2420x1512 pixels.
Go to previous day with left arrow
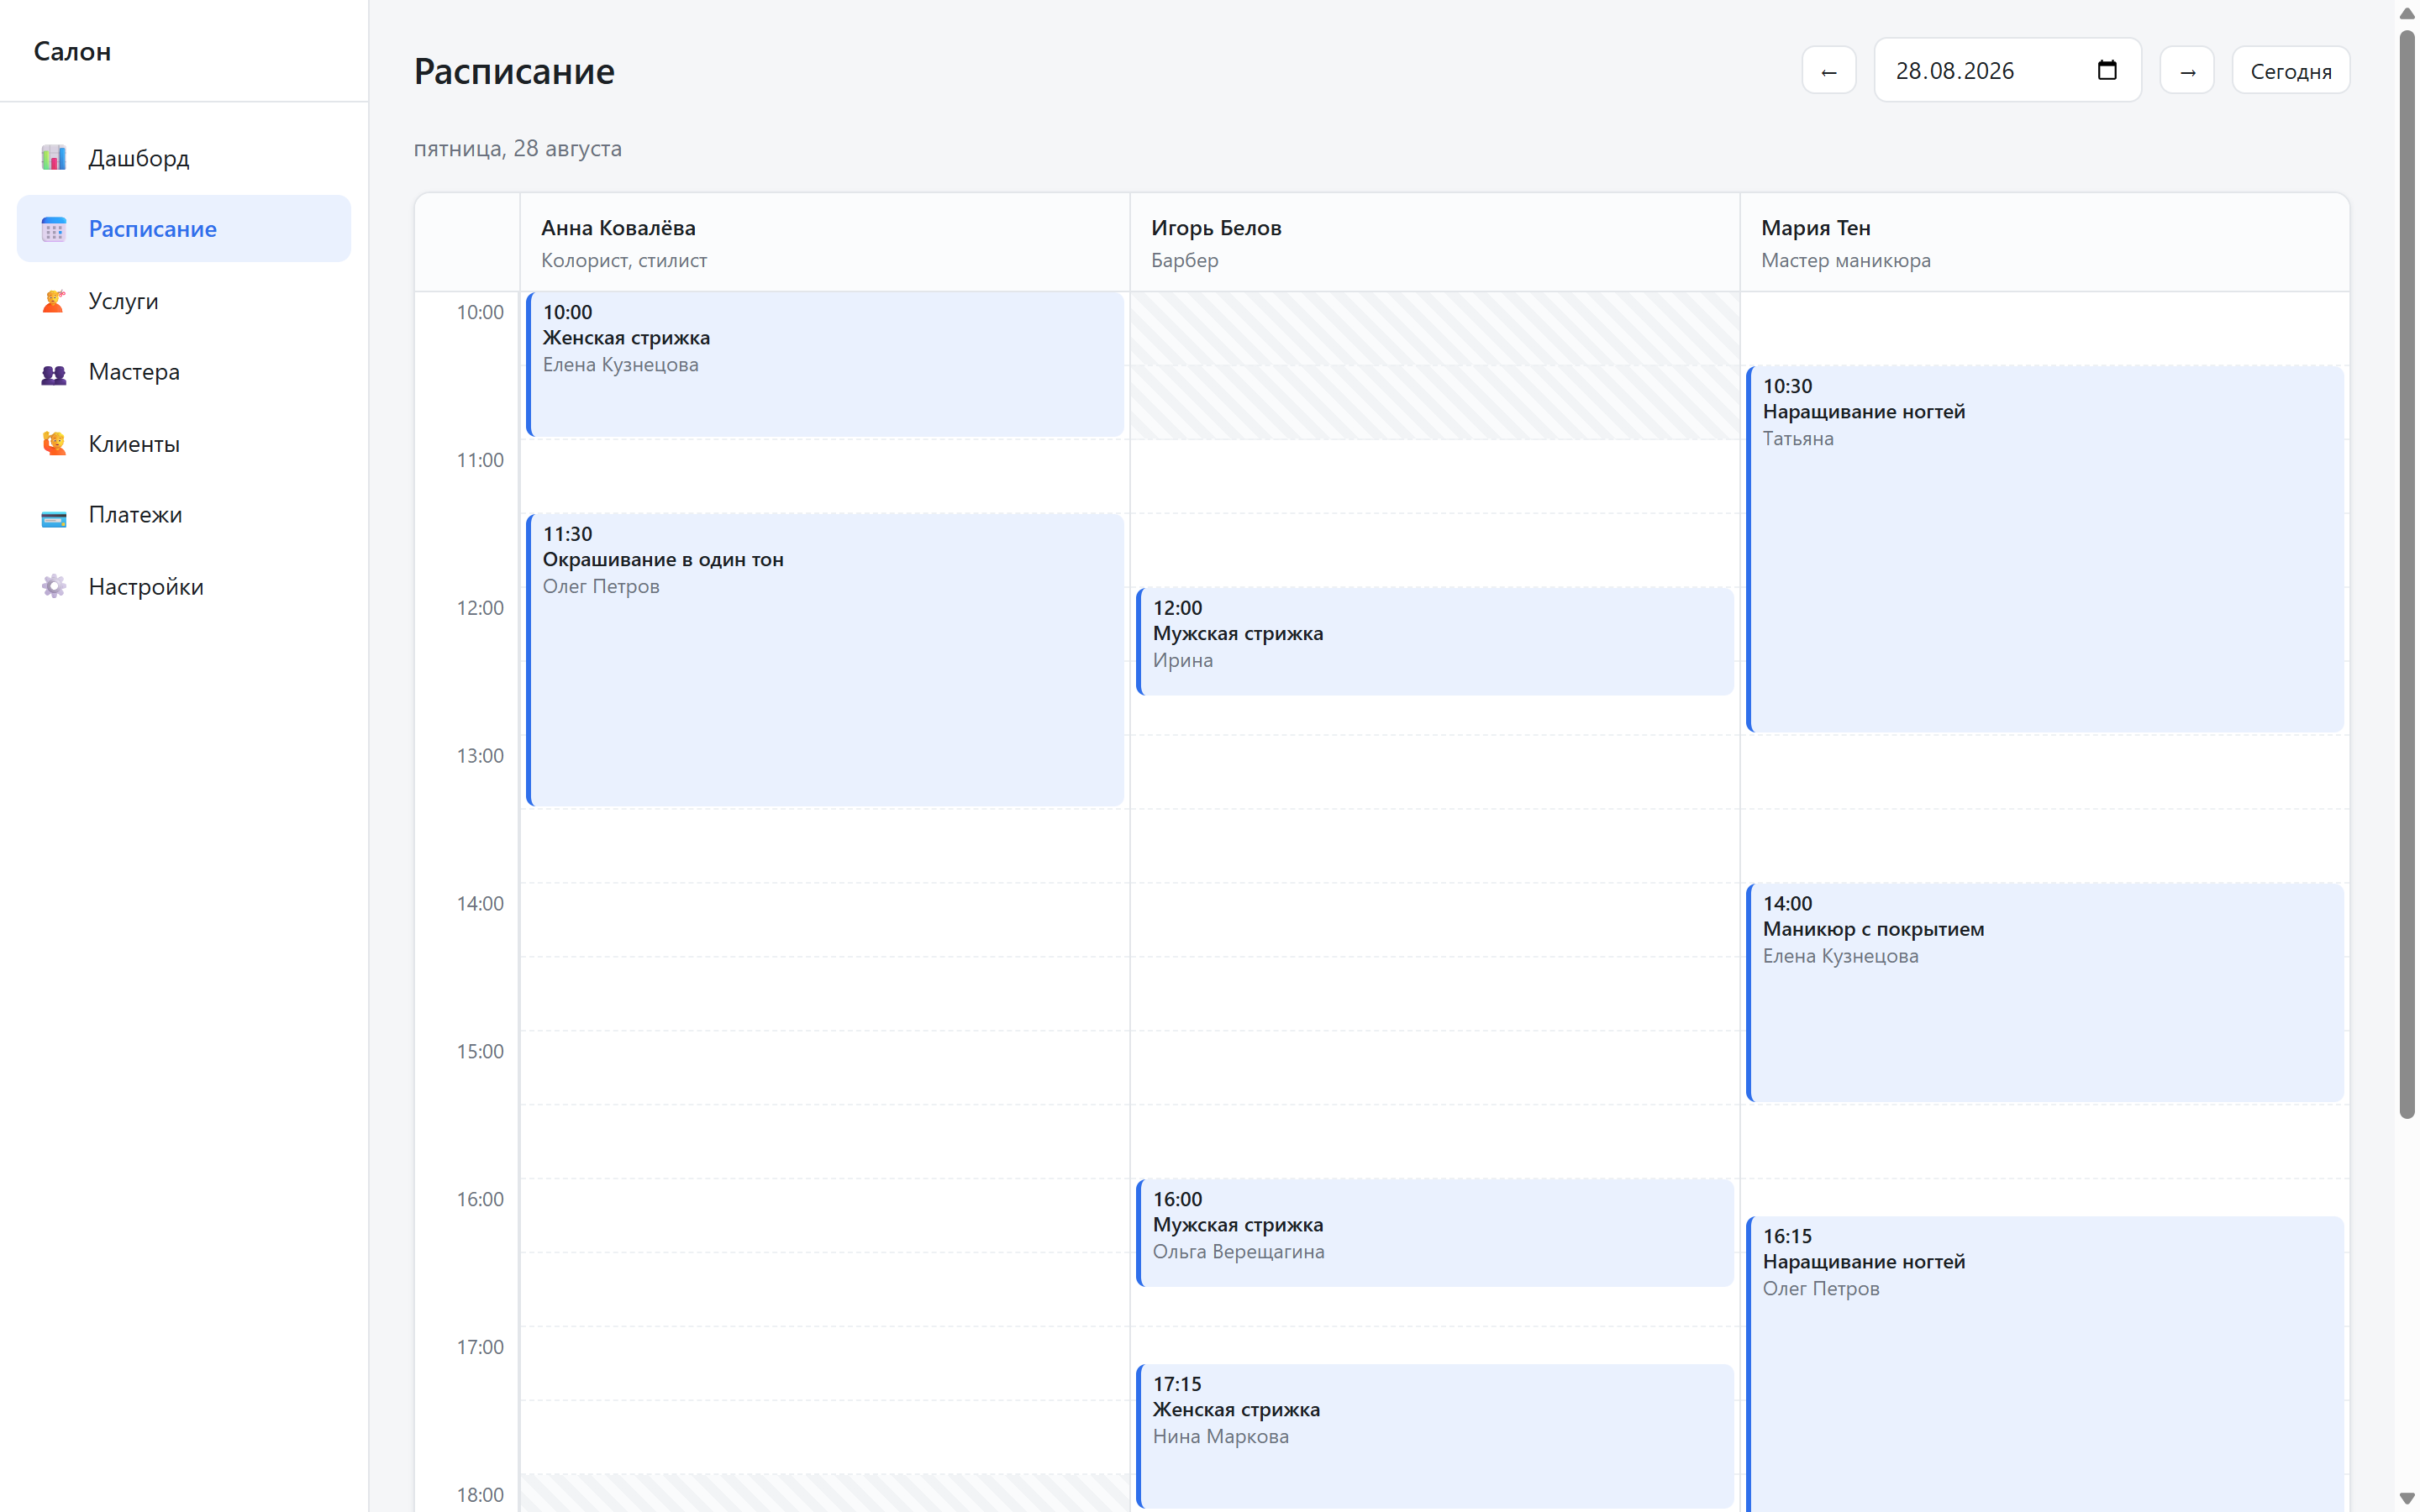1829,71
